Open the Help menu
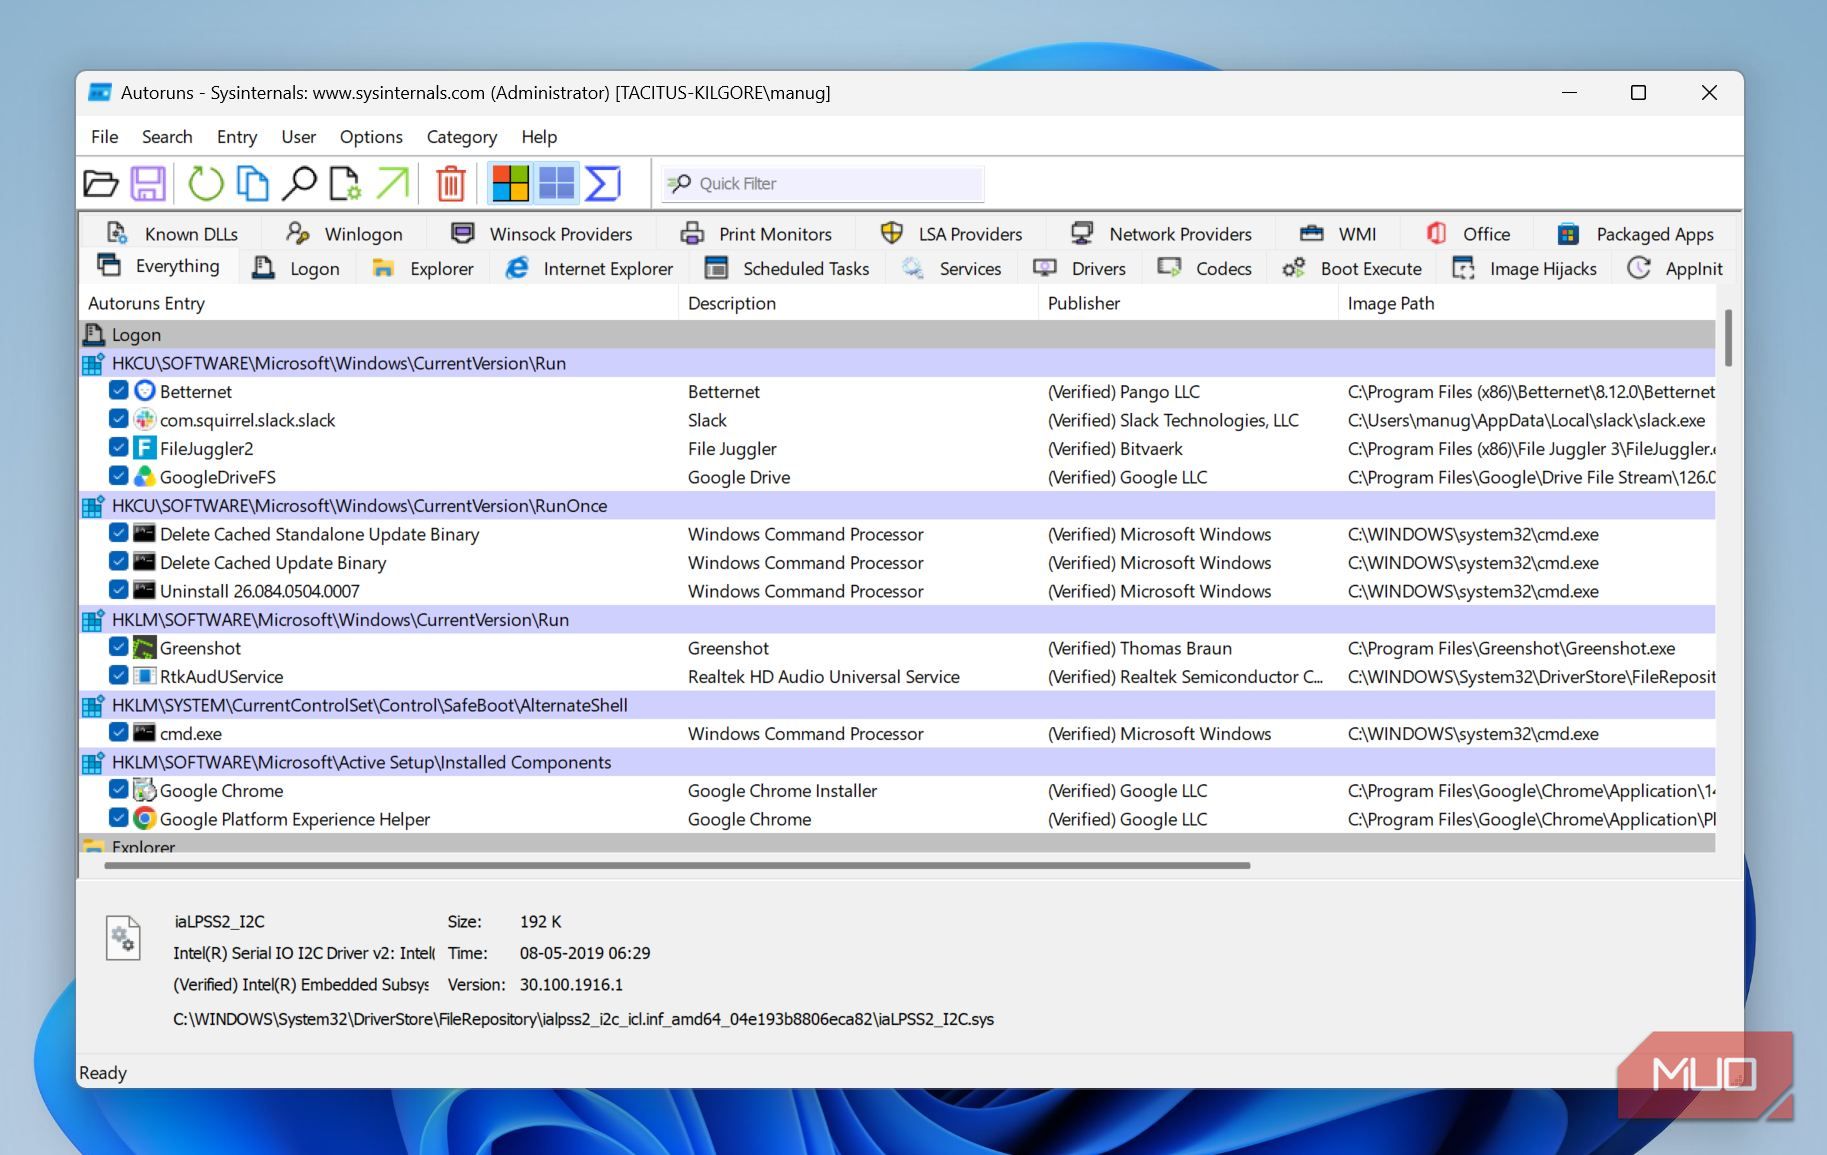This screenshot has height=1155, width=1827. [x=539, y=137]
